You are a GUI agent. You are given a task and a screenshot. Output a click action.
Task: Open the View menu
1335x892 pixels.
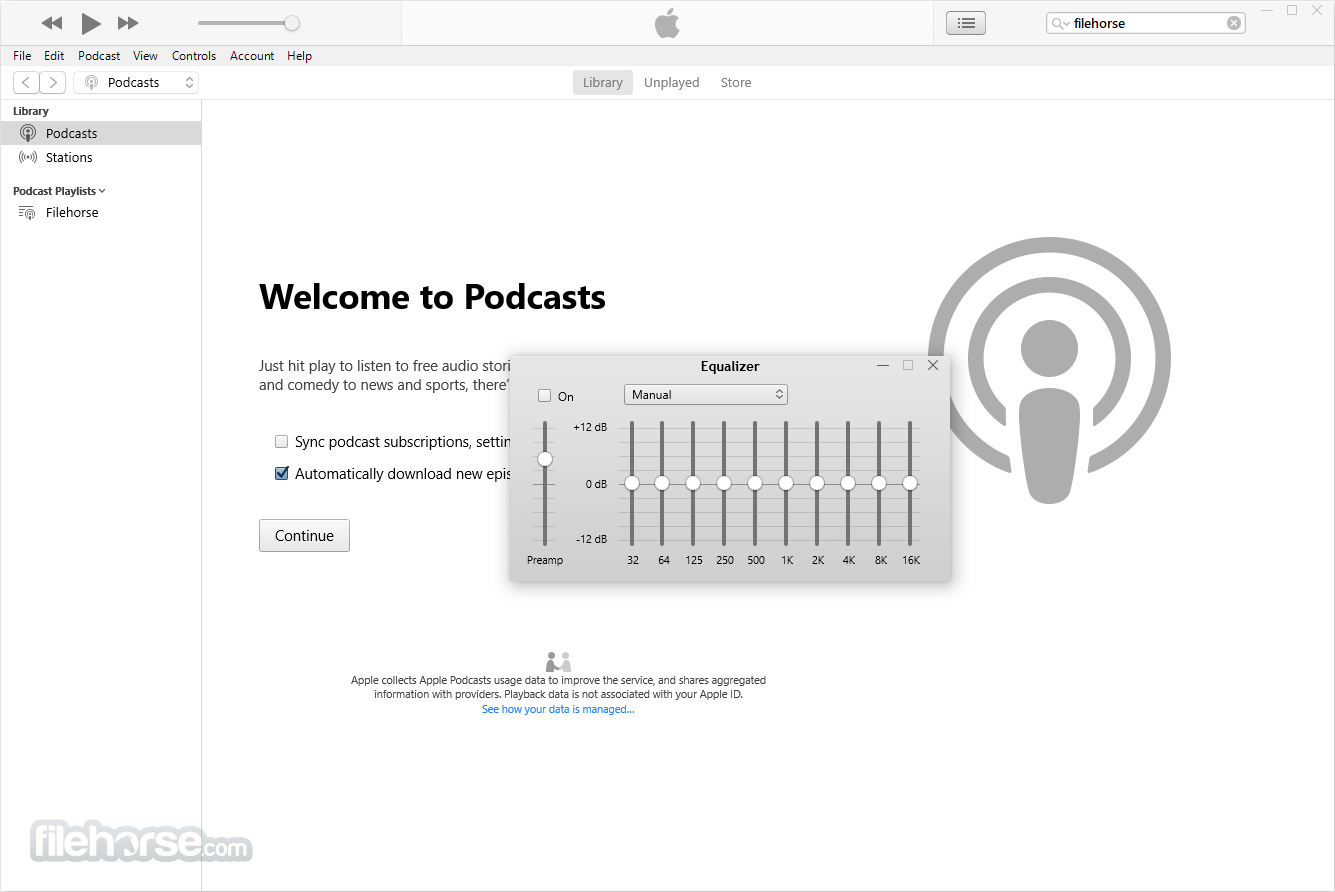(x=145, y=56)
